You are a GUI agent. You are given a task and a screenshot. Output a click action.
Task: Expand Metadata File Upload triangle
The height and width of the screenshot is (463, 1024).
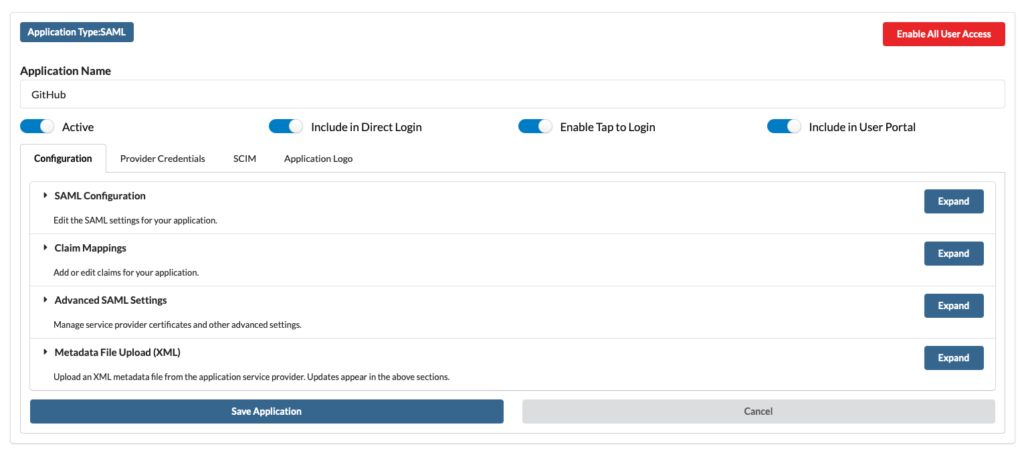pyautogui.click(x=46, y=352)
